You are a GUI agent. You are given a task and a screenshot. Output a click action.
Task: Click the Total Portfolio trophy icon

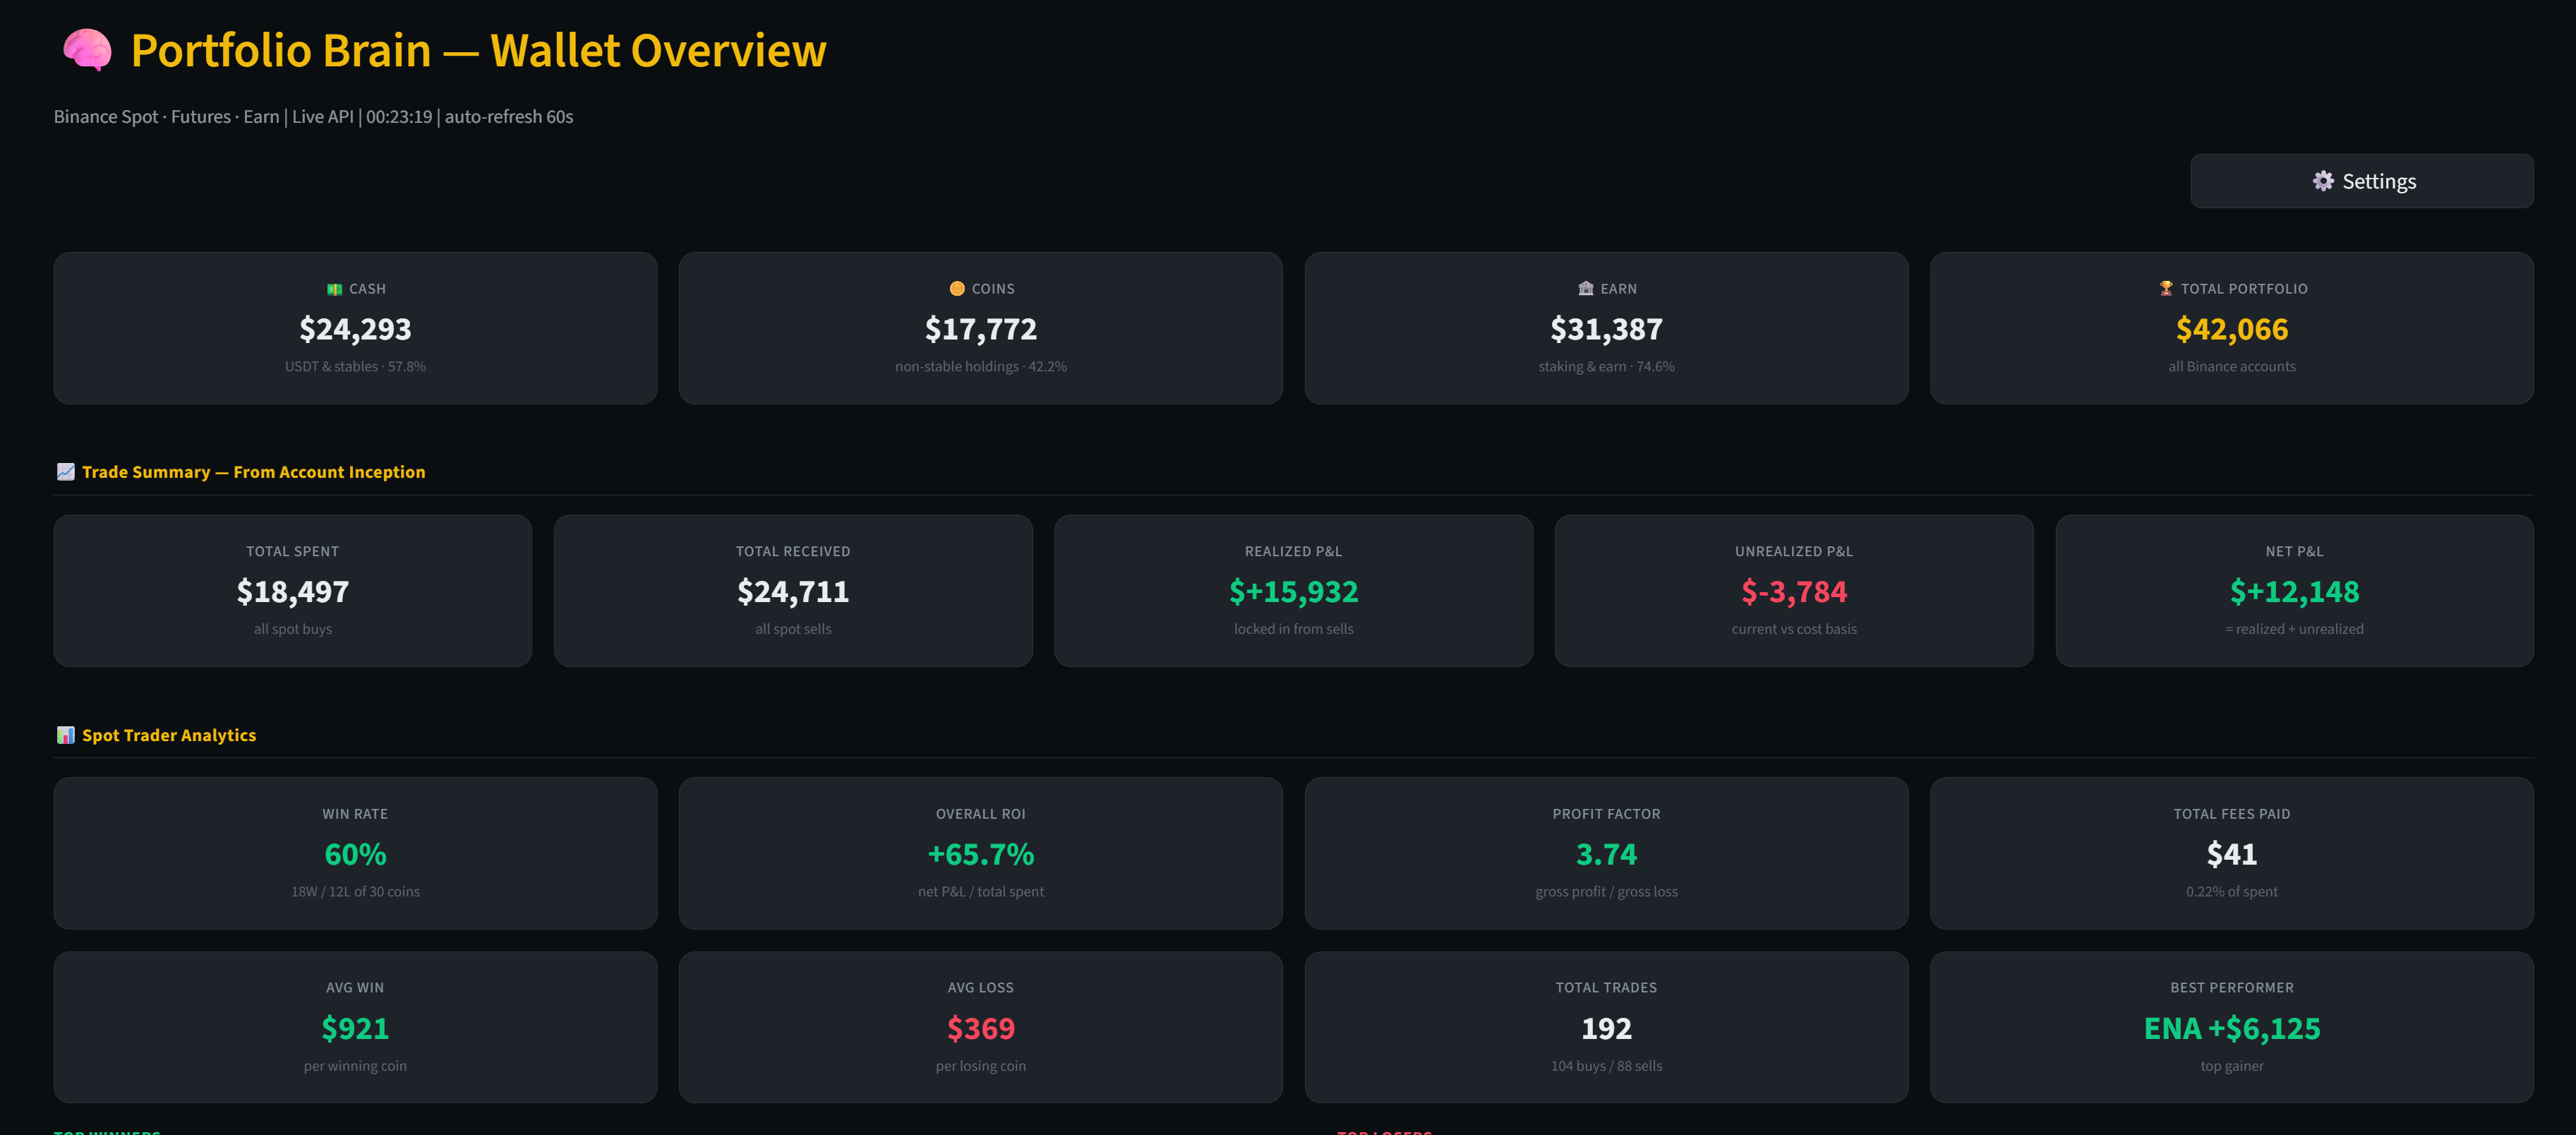[2165, 289]
